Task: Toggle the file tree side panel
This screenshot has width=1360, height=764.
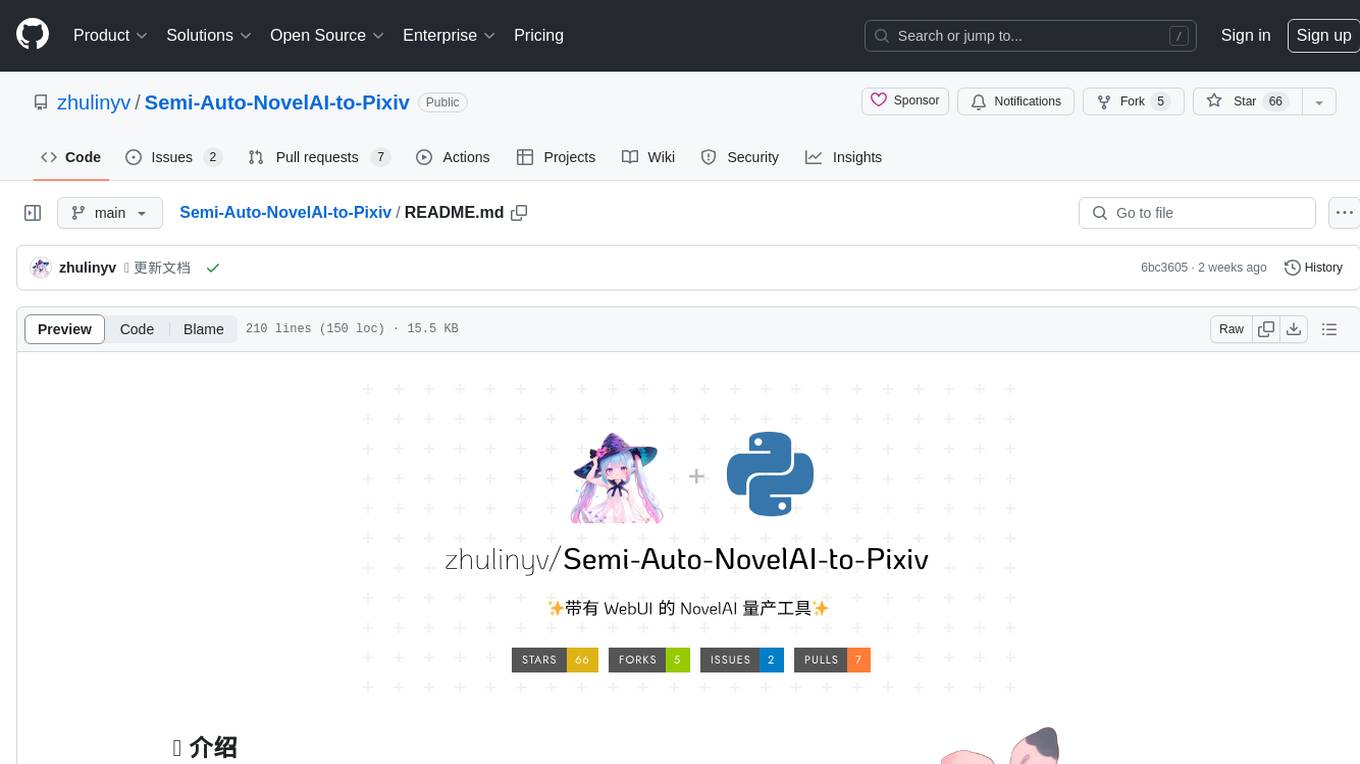Action: tap(33, 213)
